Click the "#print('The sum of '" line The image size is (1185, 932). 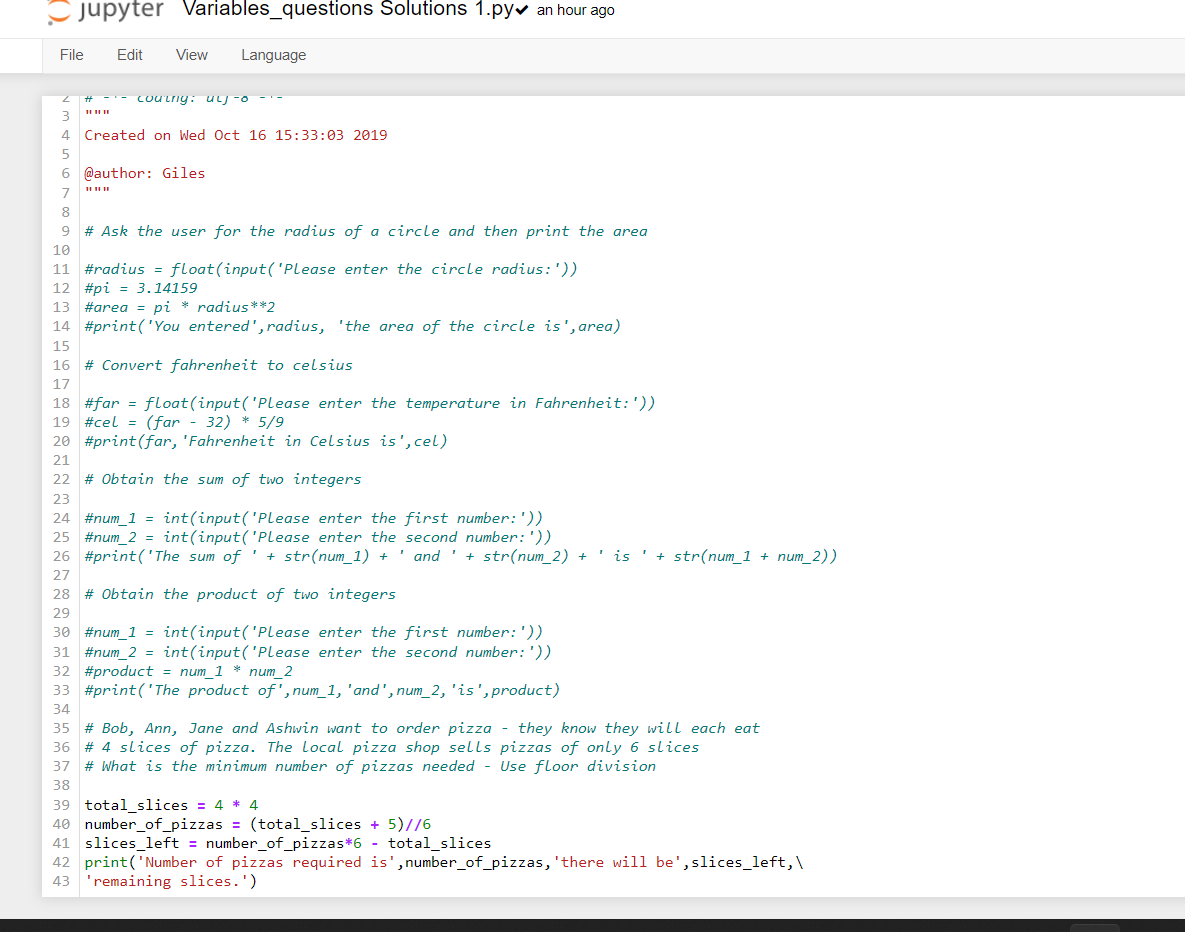(461, 556)
